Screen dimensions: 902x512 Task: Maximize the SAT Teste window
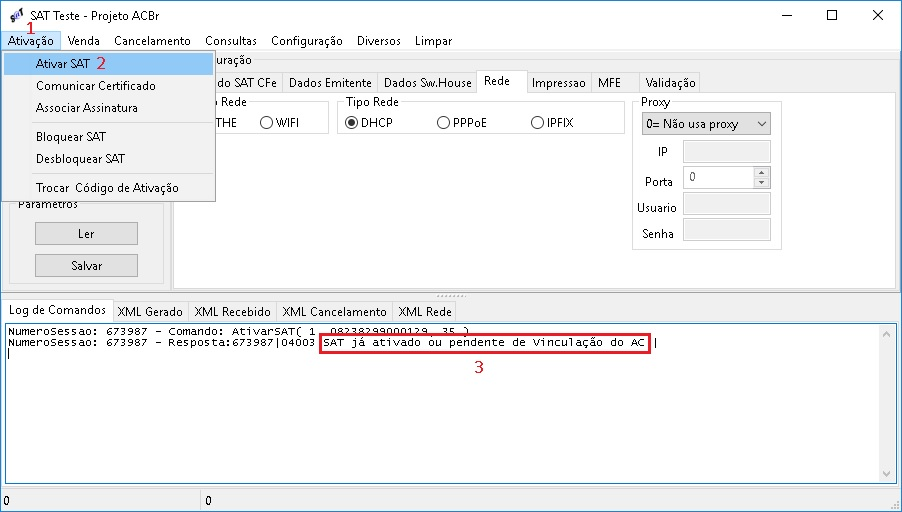tap(832, 16)
